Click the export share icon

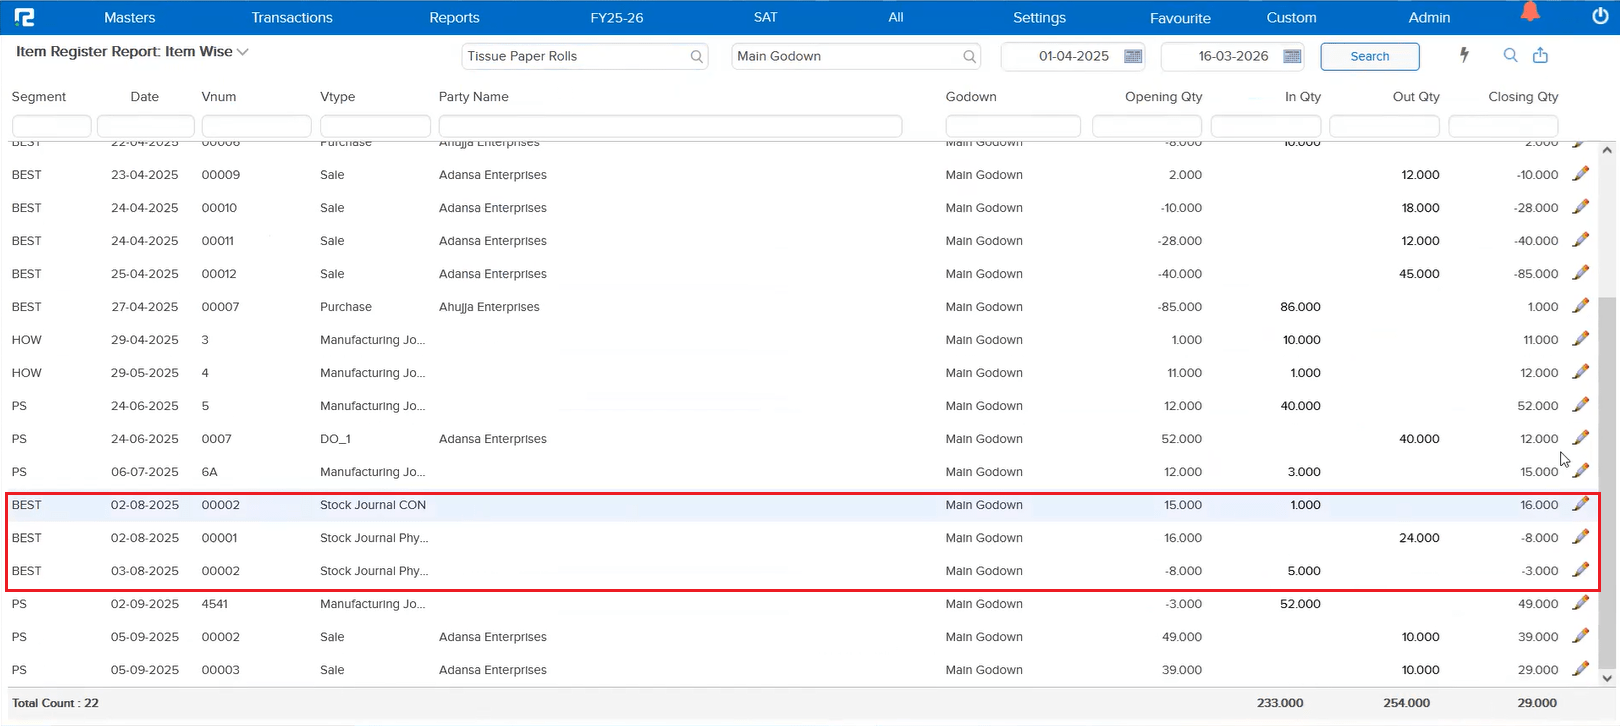tap(1540, 55)
